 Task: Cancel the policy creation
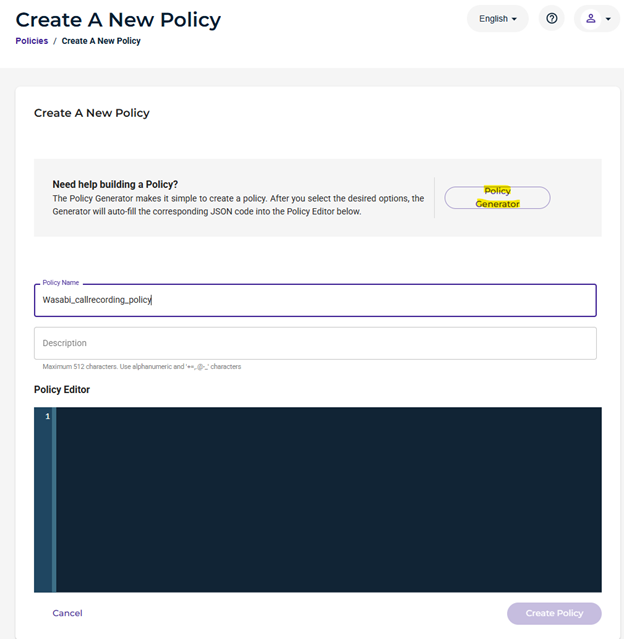click(67, 613)
